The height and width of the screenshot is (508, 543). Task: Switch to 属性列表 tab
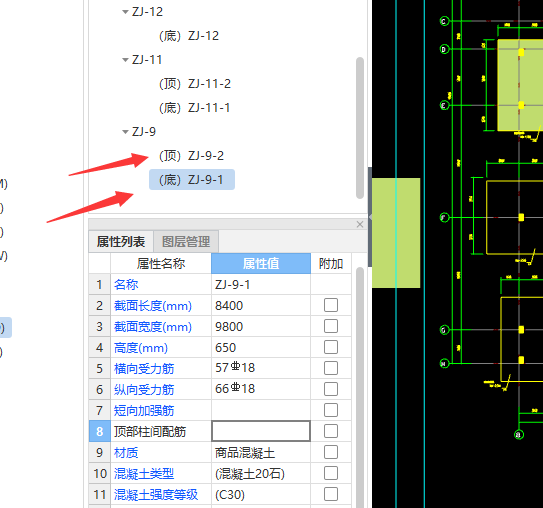[x=121, y=242]
